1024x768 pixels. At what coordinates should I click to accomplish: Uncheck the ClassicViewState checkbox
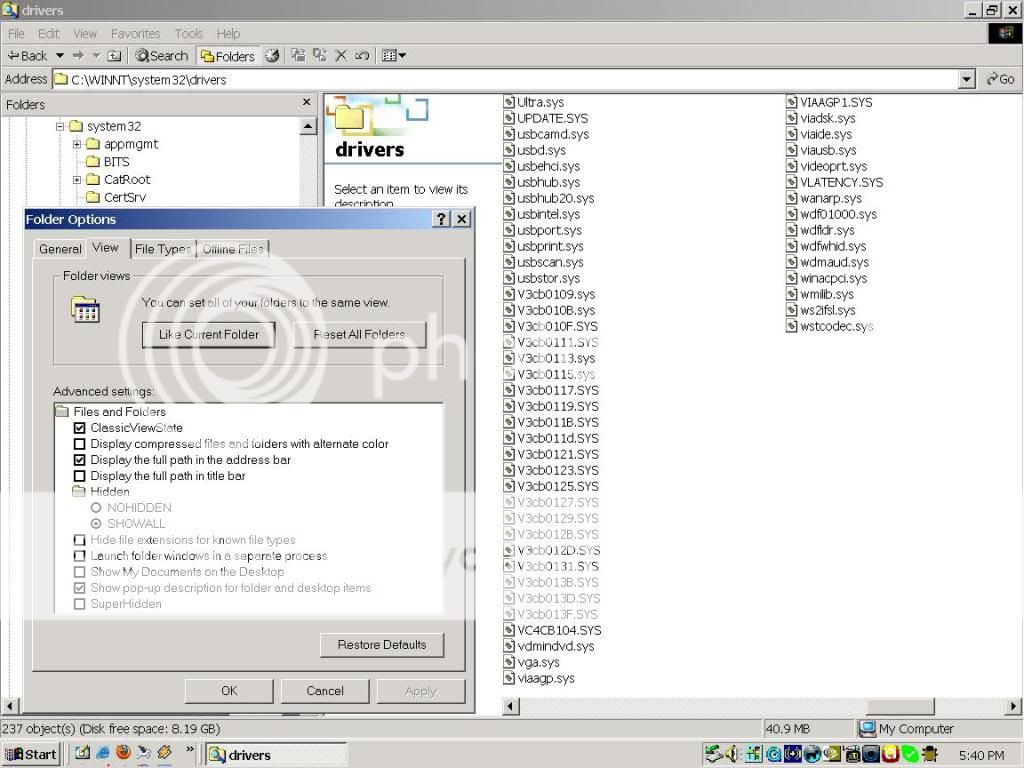(80, 428)
